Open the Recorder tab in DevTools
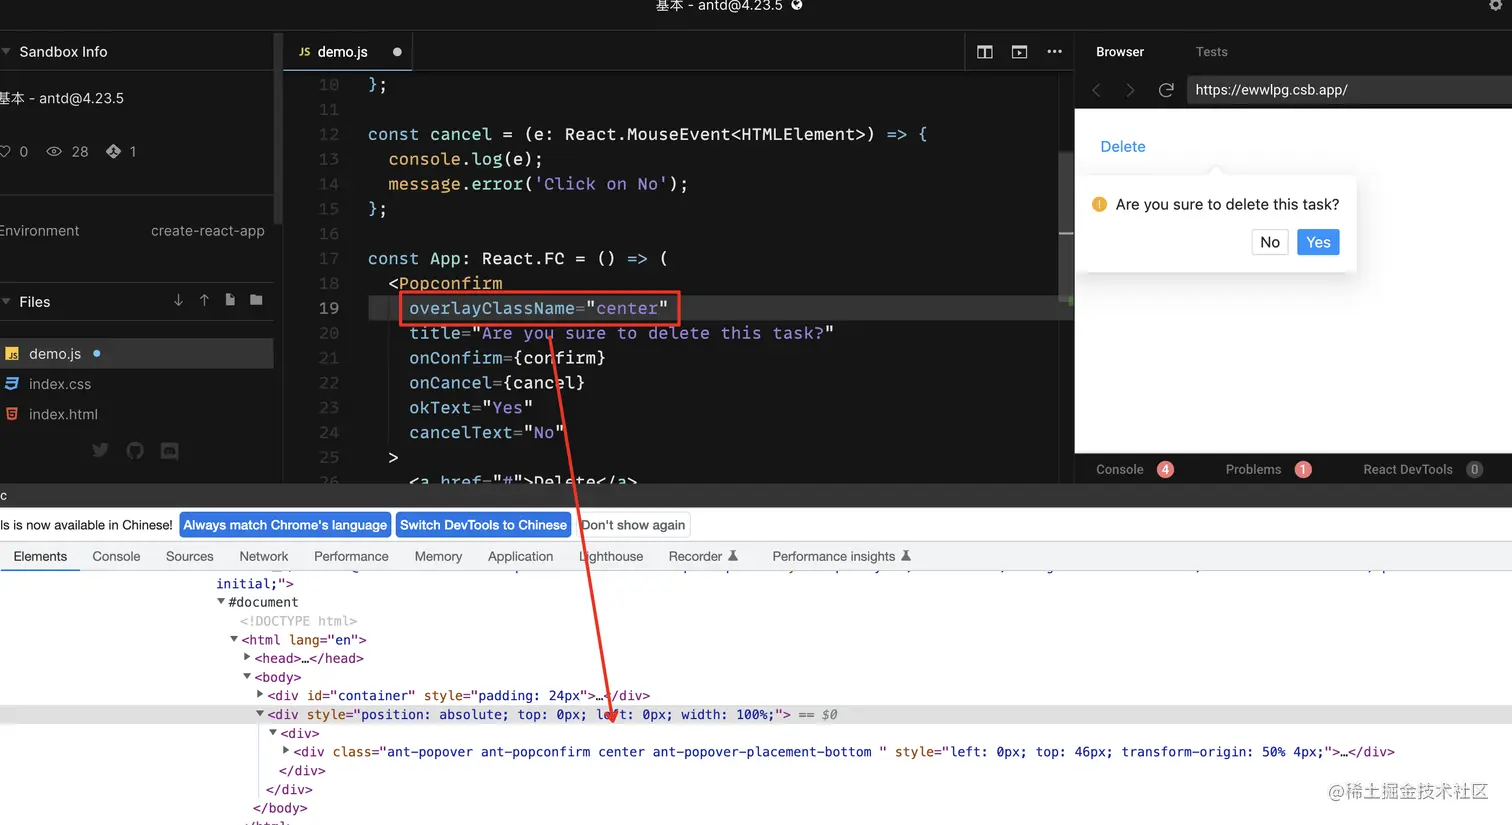Screen dimensions: 1512x825 click(x=695, y=556)
